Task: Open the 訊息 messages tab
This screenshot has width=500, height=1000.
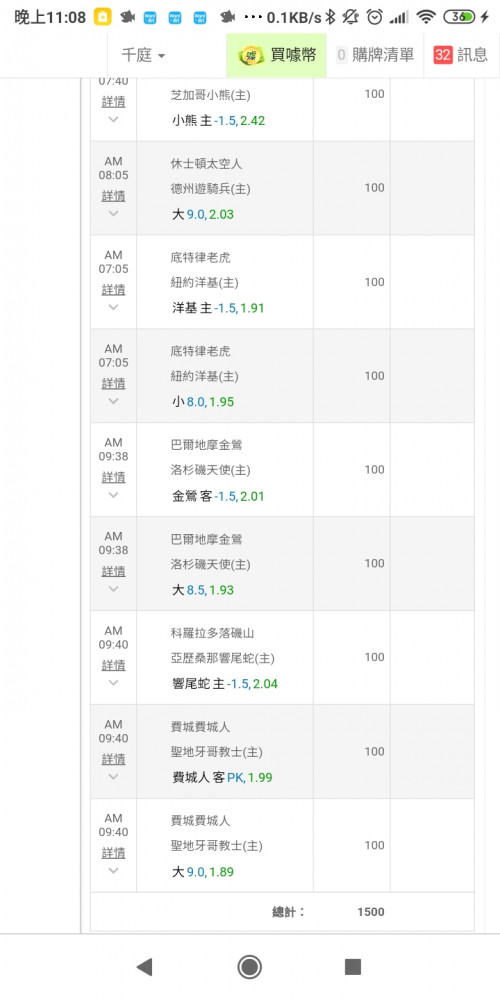Action: click(461, 55)
